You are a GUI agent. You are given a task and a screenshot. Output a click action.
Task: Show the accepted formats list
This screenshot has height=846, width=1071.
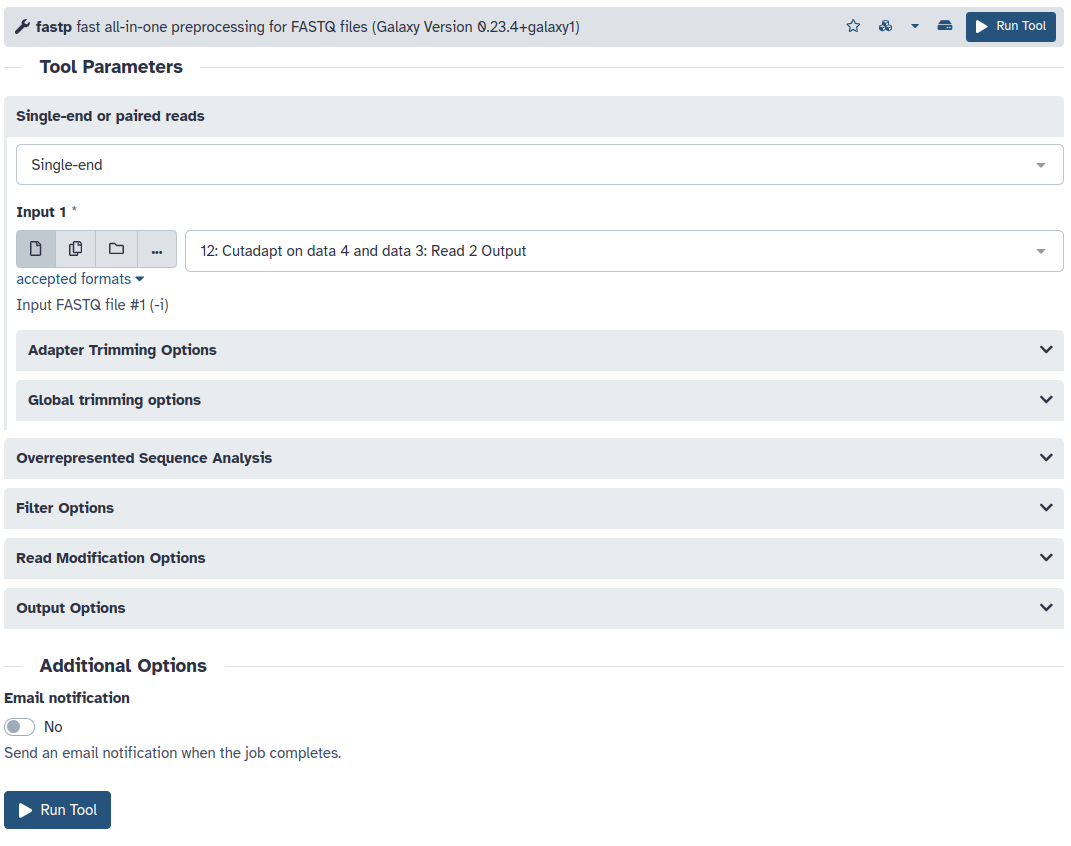(80, 279)
